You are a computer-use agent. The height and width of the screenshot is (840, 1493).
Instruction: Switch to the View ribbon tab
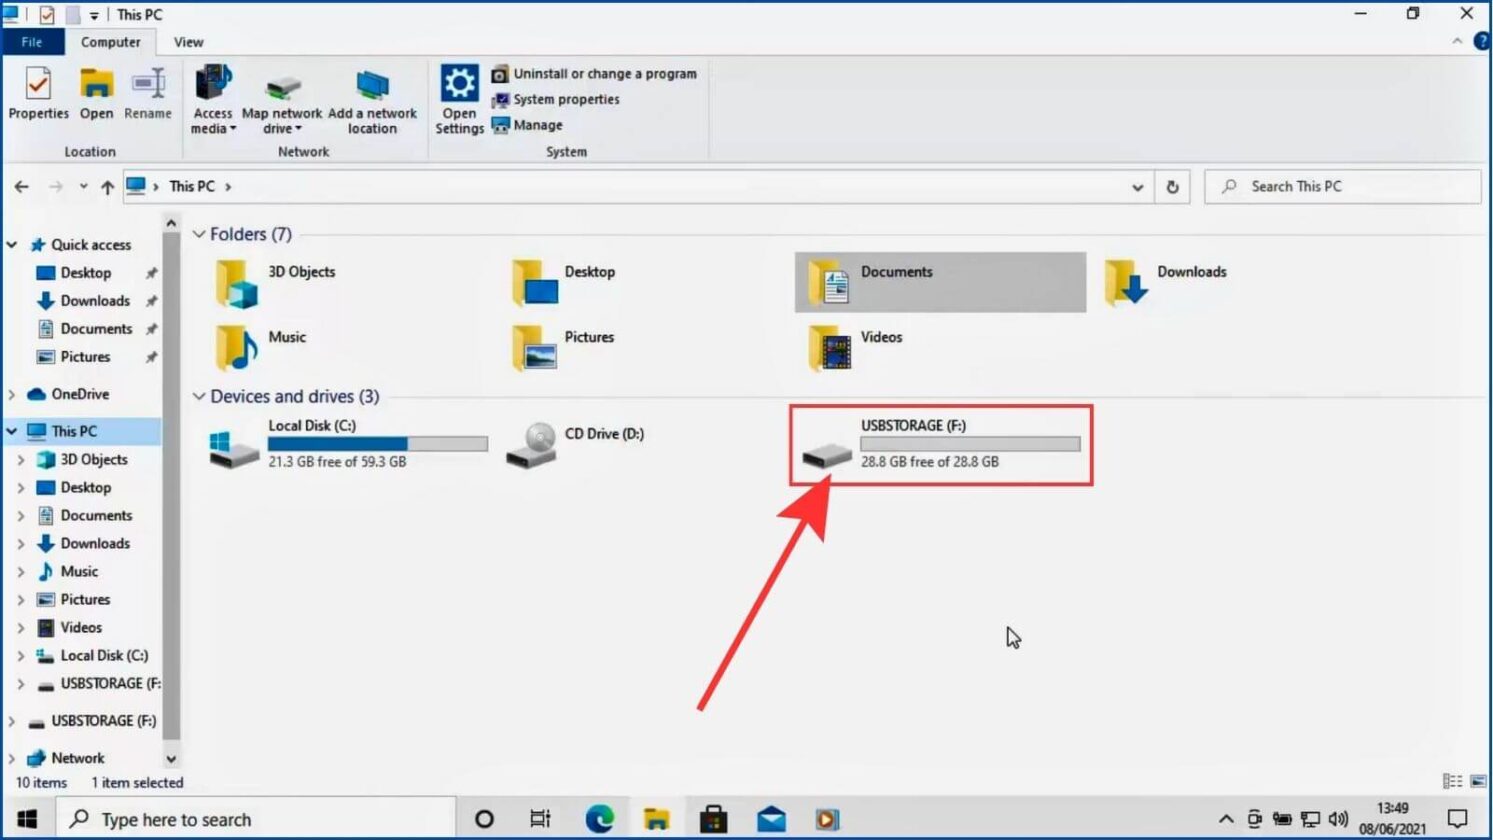[x=188, y=42]
